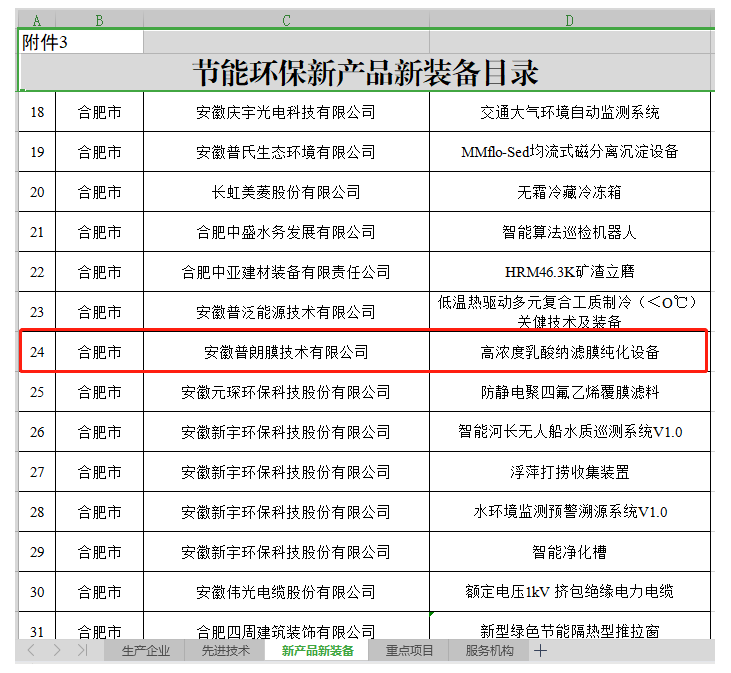Select 合肥市 cell in row 30

[x=99, y=592]
